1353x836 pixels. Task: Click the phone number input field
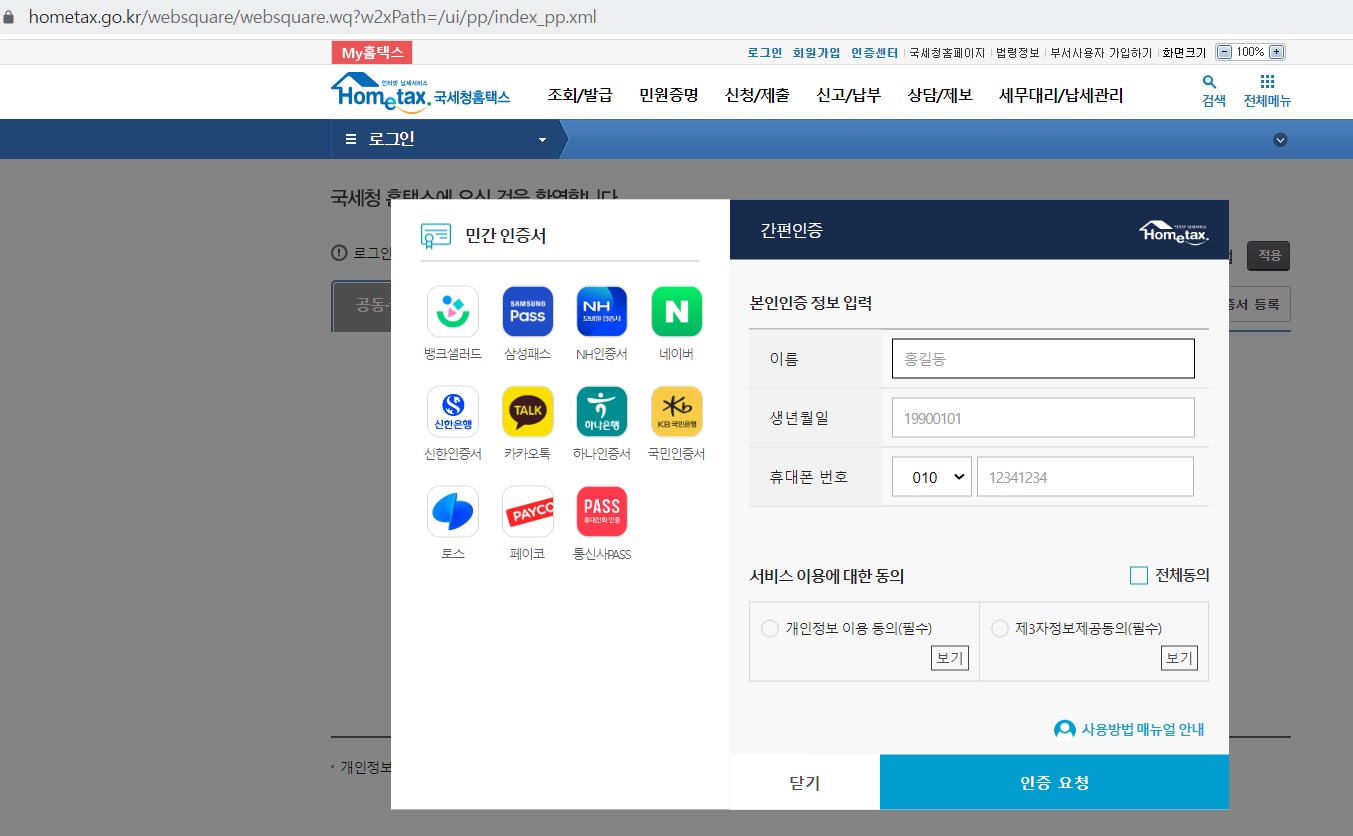pos(1085,477)
